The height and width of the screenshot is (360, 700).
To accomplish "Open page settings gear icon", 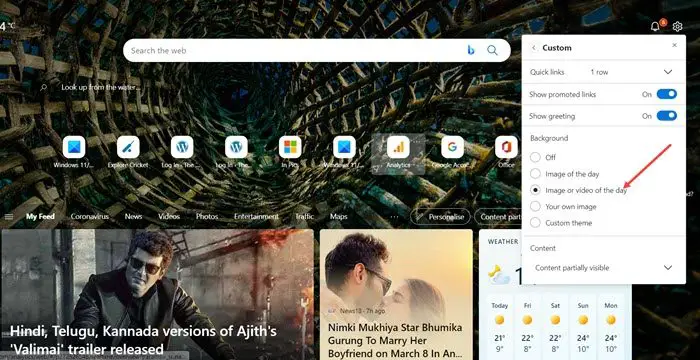I will coord(677,27).
